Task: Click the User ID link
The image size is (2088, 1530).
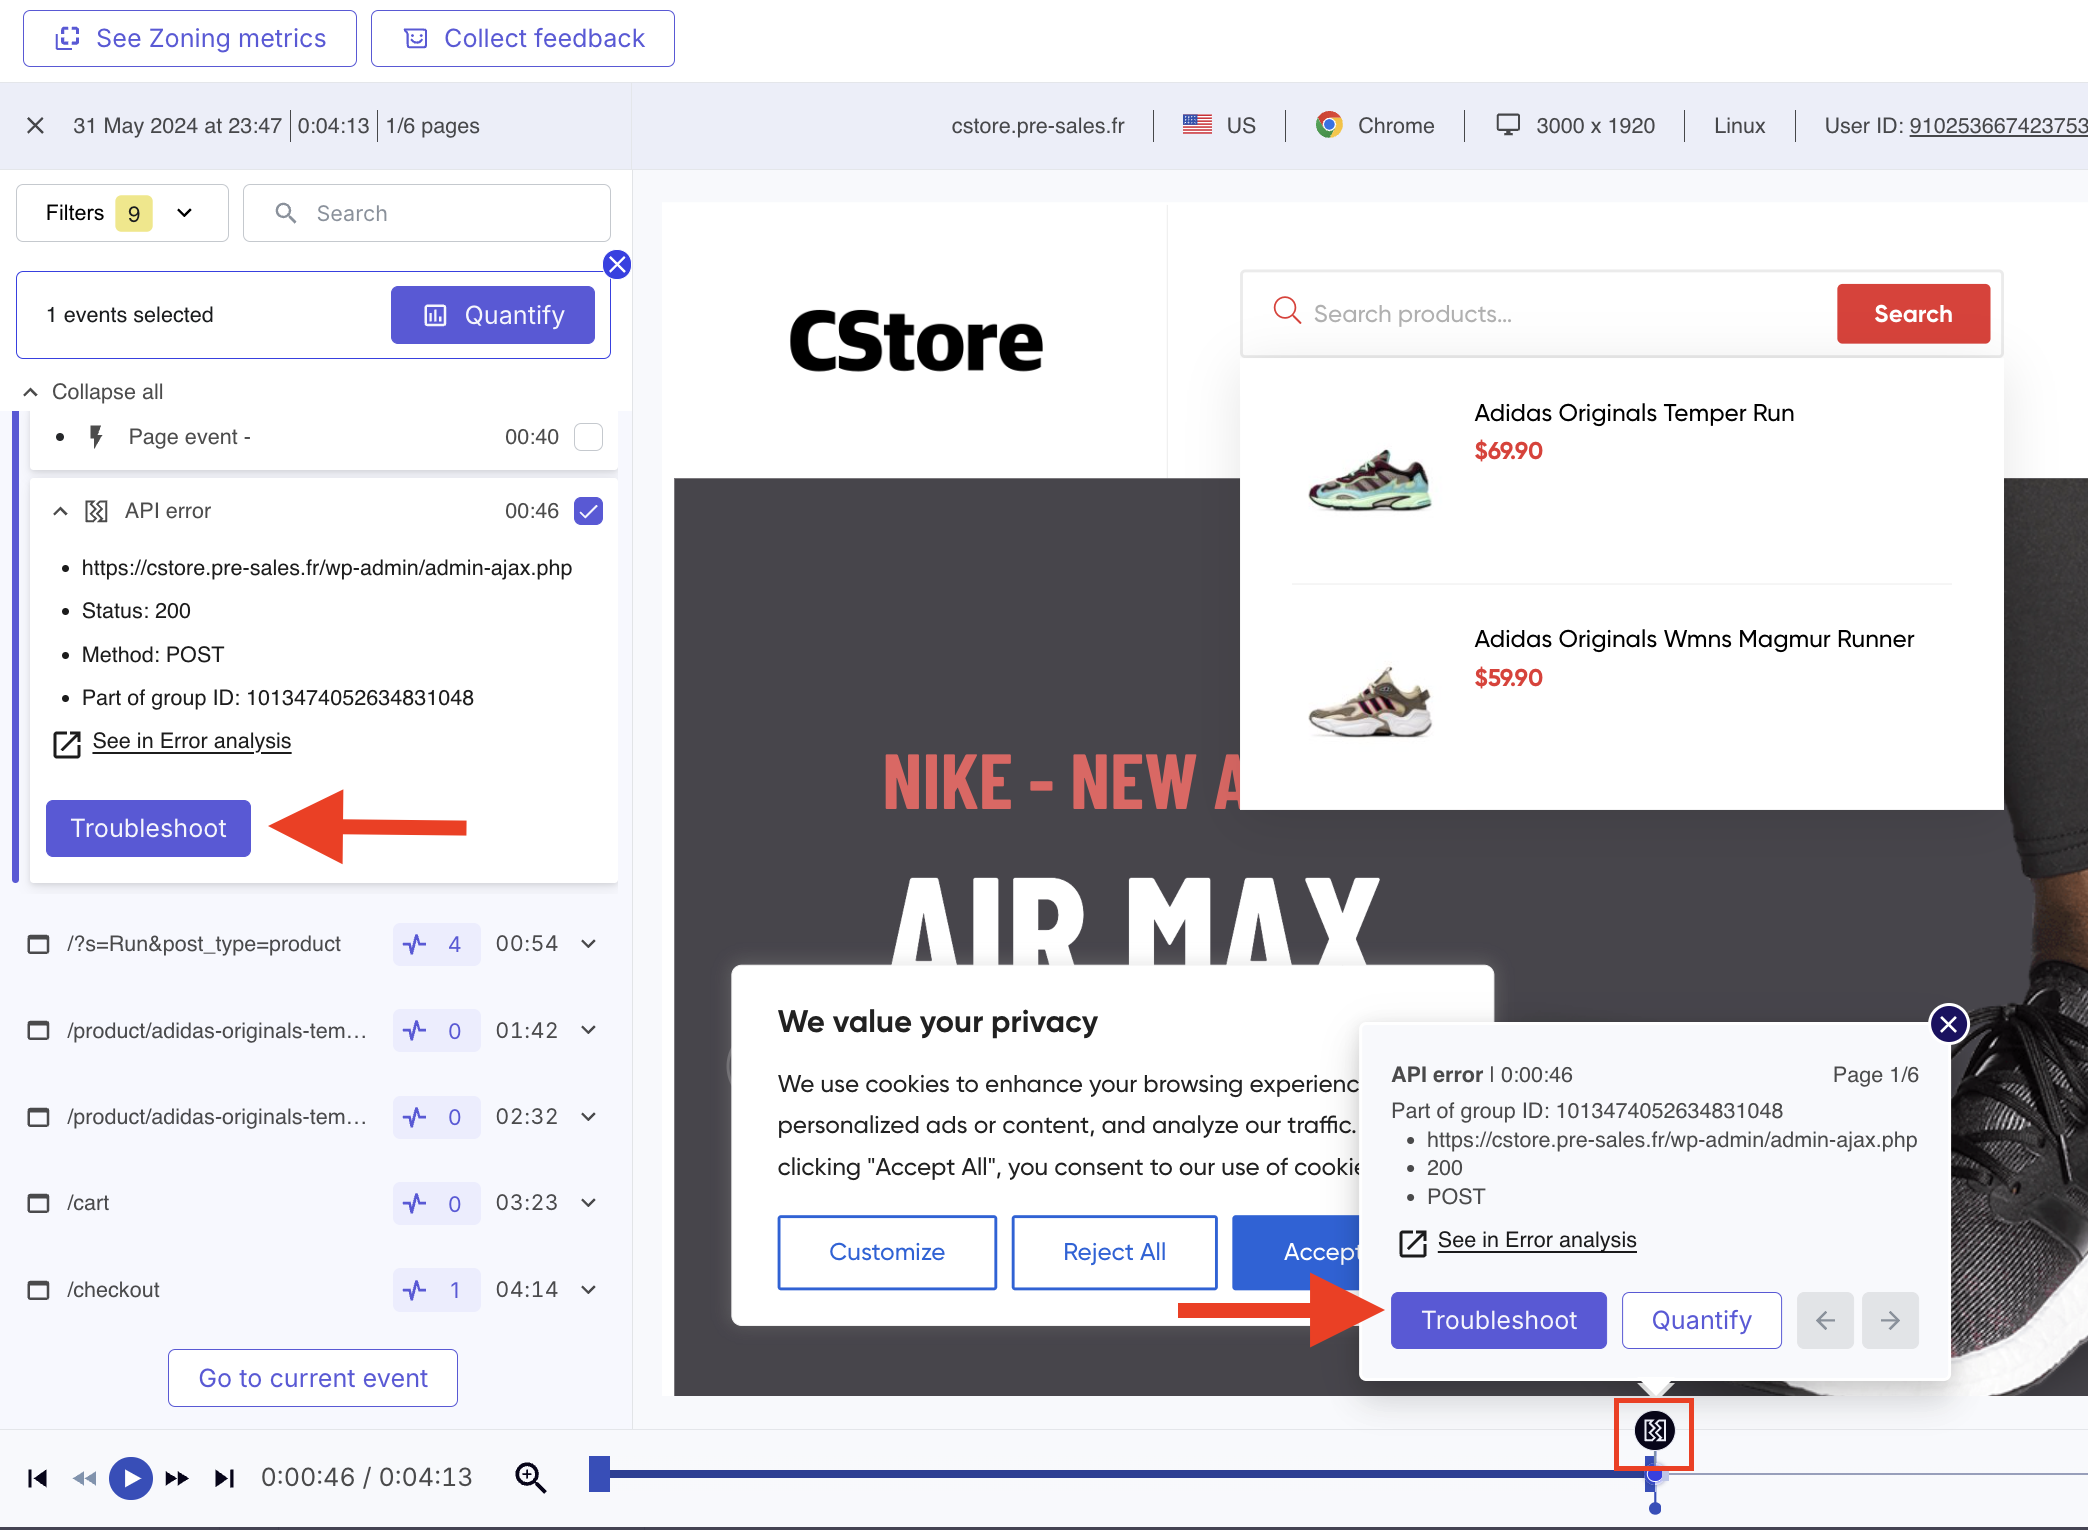Action: click(1998, 126)
